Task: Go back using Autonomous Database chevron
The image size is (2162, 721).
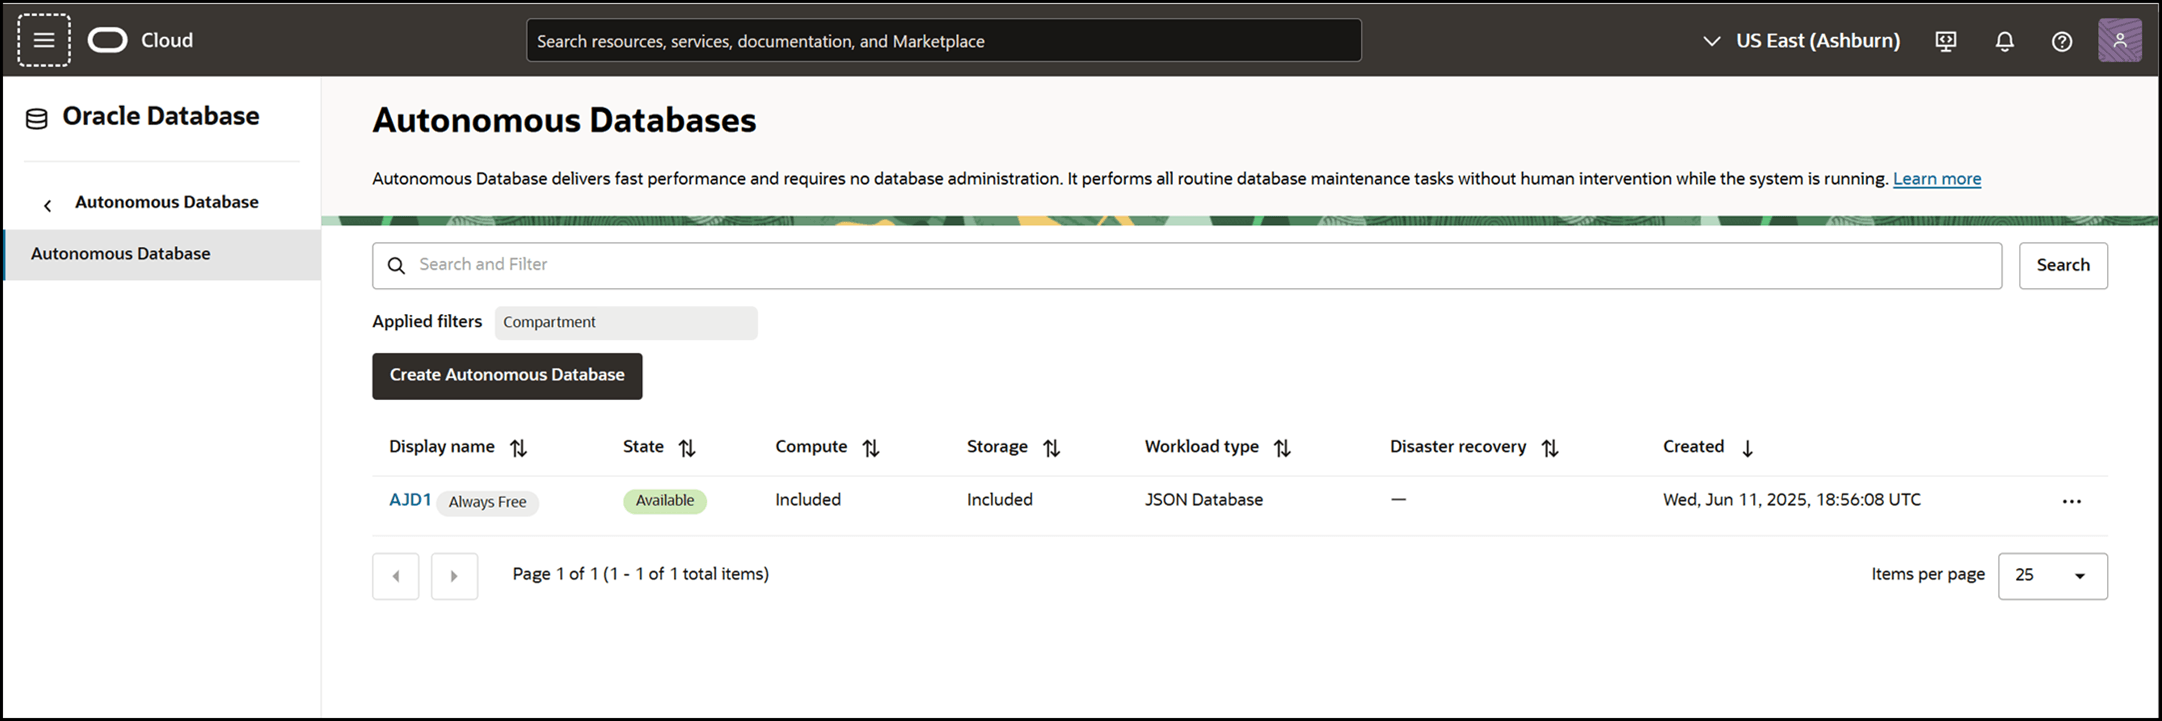Action: [47, 205]
